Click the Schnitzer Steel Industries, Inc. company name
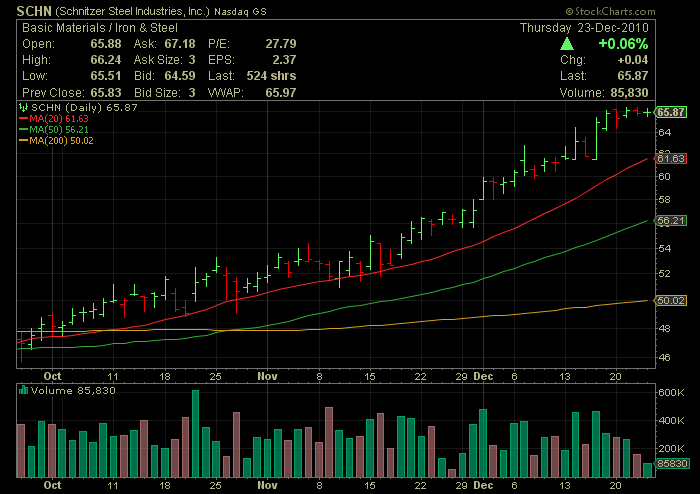This screenshot has height=494, width=700. (132, 11)
